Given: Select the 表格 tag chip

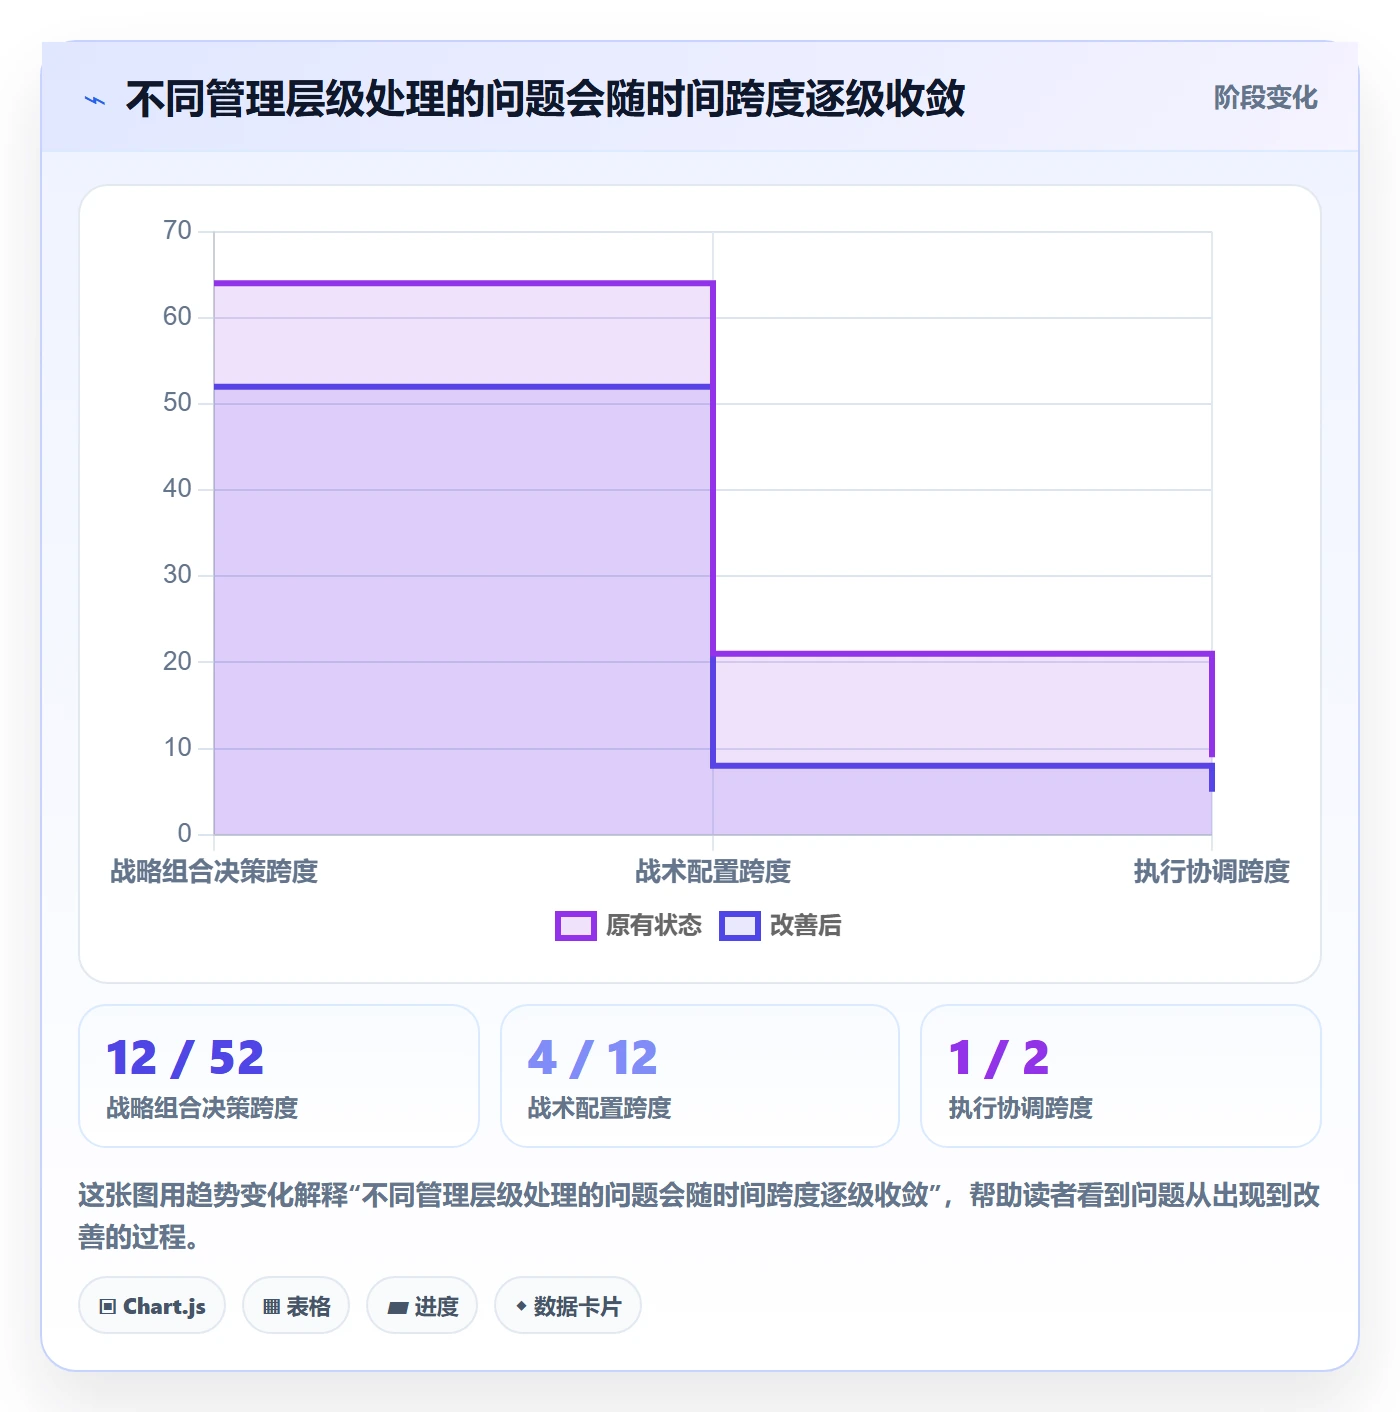Looking at the screenshot, I should [296, 1306].
